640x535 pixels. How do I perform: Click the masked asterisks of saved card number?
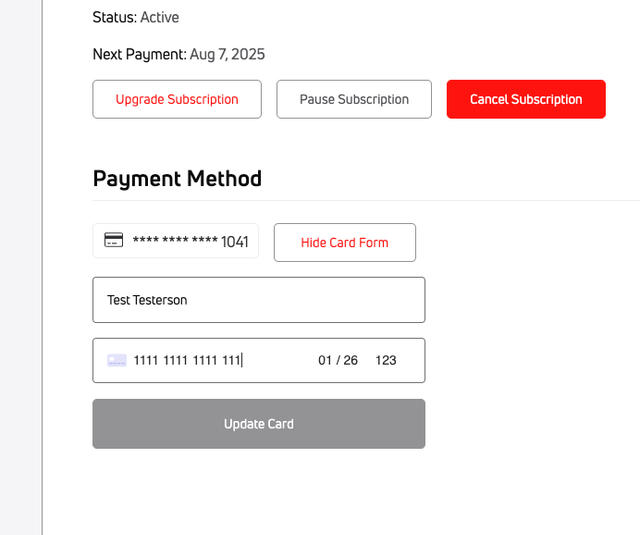click(x=175, y=242)
